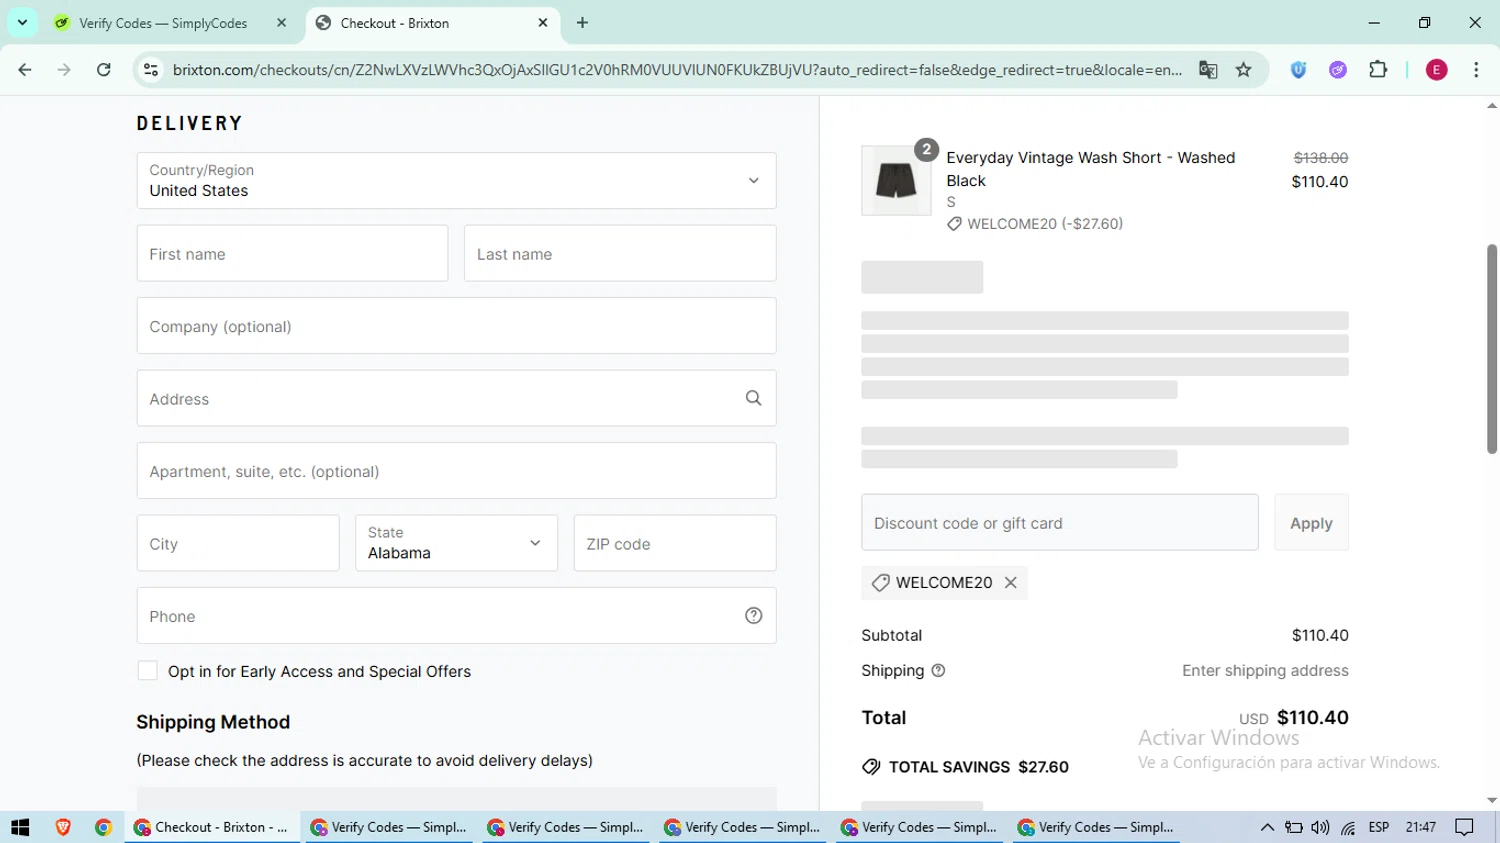
Task: Click the battery status tray icon
Action: pyautogui.click(x=1293, y=827)
